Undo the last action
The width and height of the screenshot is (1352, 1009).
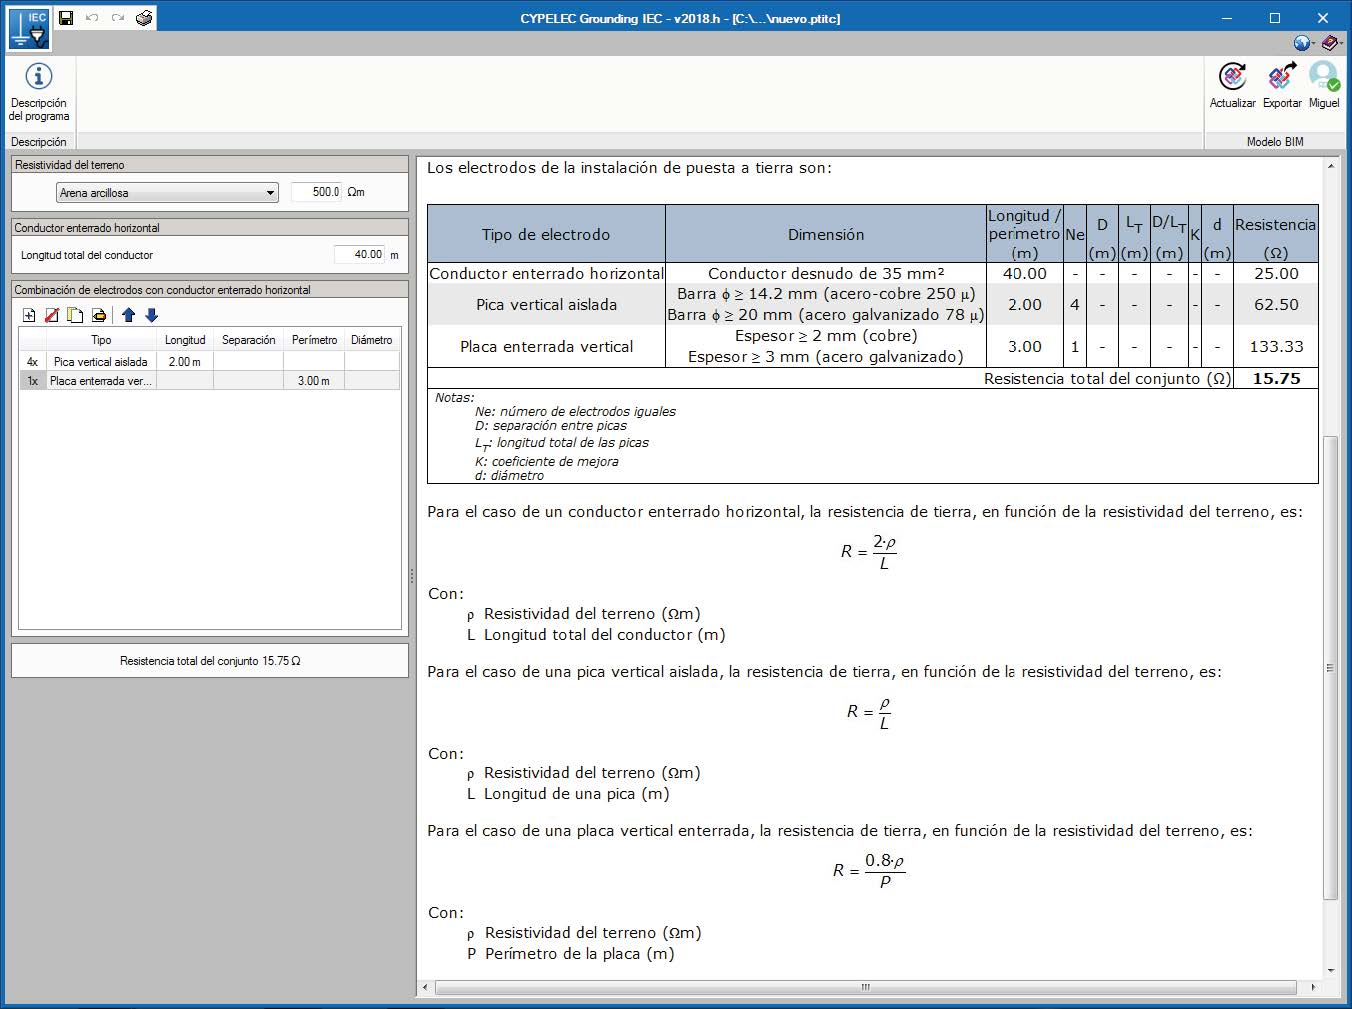tap(92, 18)
